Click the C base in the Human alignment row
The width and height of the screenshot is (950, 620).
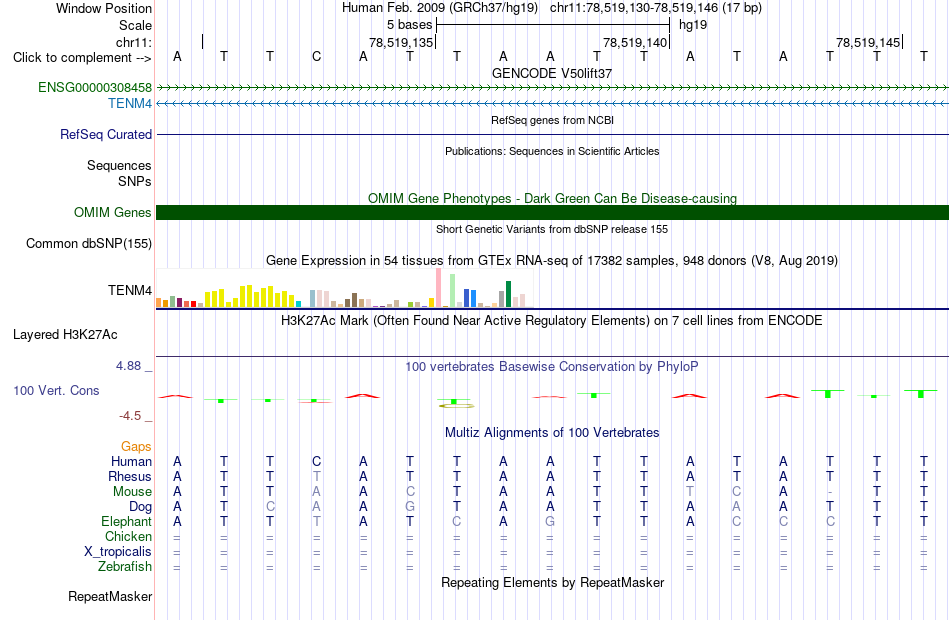click(316, 462)
